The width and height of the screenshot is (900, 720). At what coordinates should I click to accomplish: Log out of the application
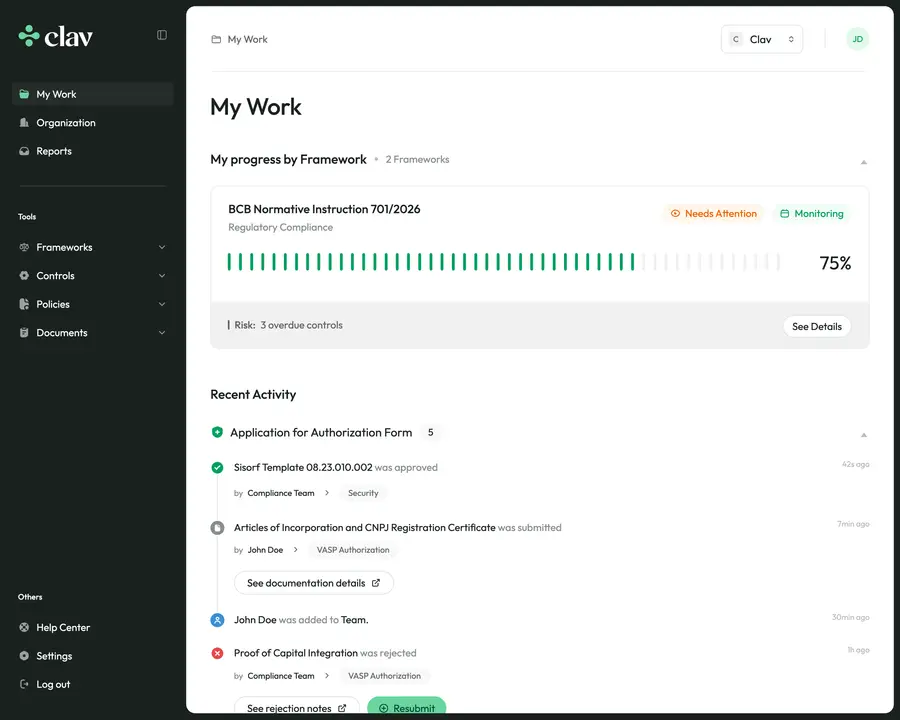pyautogui.click(x=53, y=684)
